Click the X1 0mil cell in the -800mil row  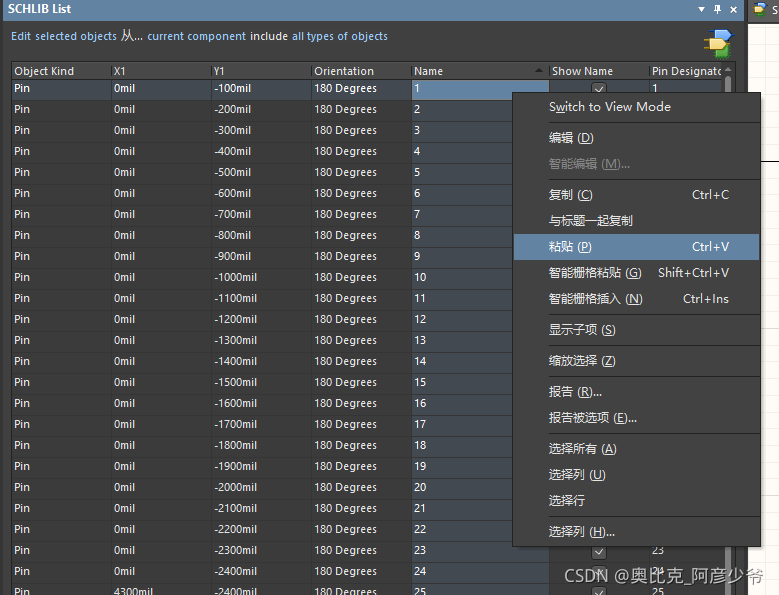point(161,235)
